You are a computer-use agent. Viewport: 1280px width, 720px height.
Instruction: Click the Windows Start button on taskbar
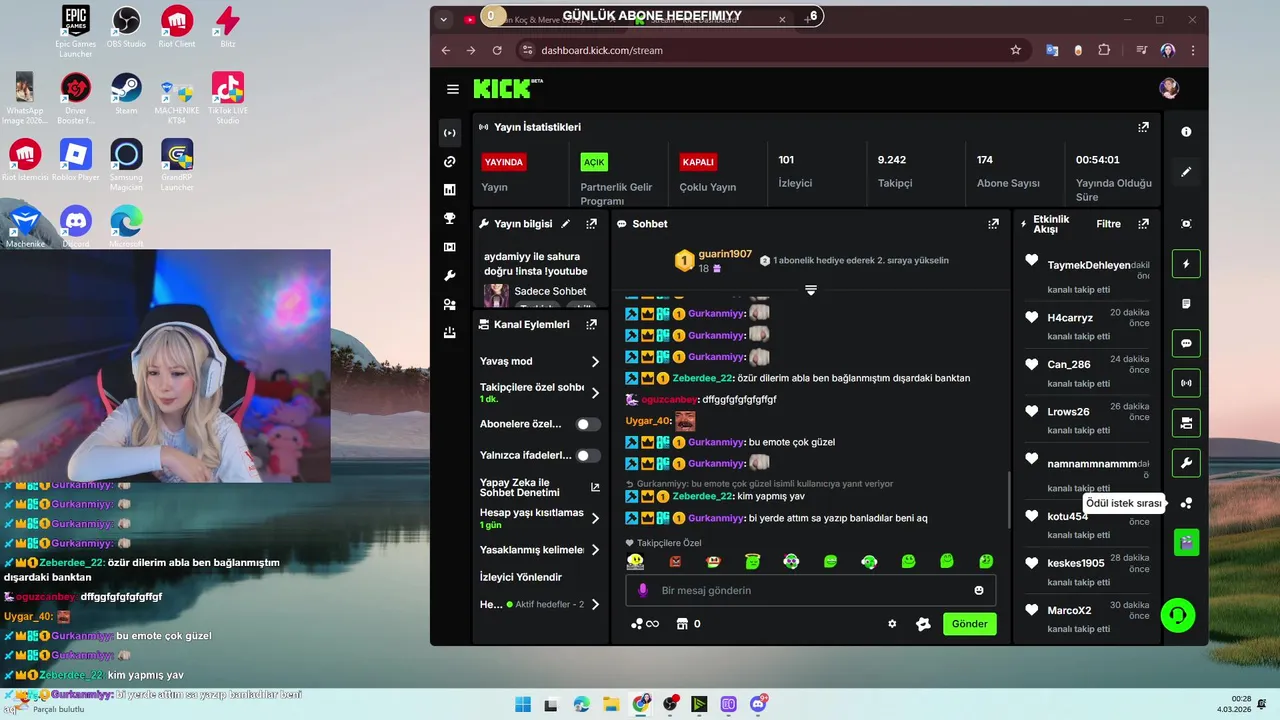coord(523,704)
